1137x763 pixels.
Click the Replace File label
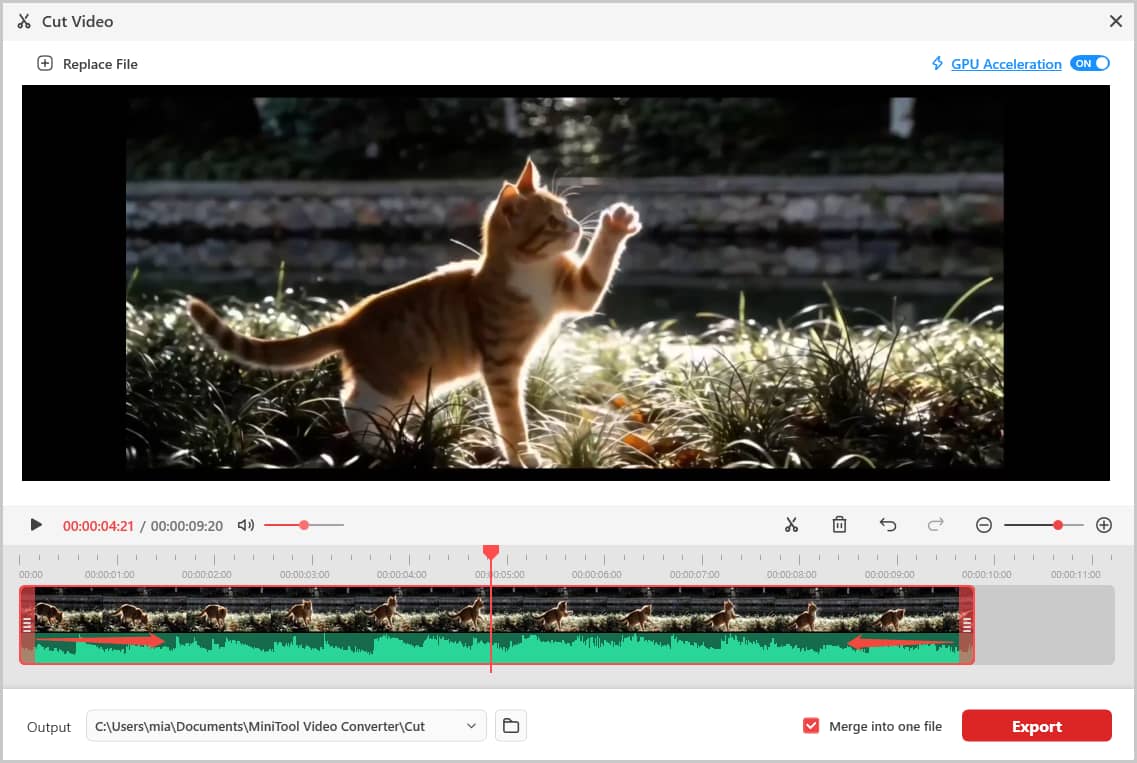pyautogui.click(x=100, y=64)
